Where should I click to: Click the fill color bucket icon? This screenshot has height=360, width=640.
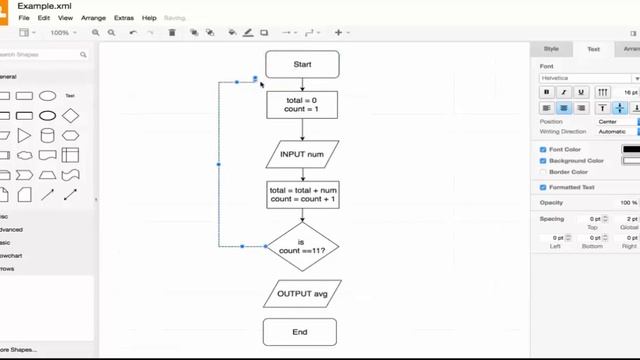tap(232, 32)
